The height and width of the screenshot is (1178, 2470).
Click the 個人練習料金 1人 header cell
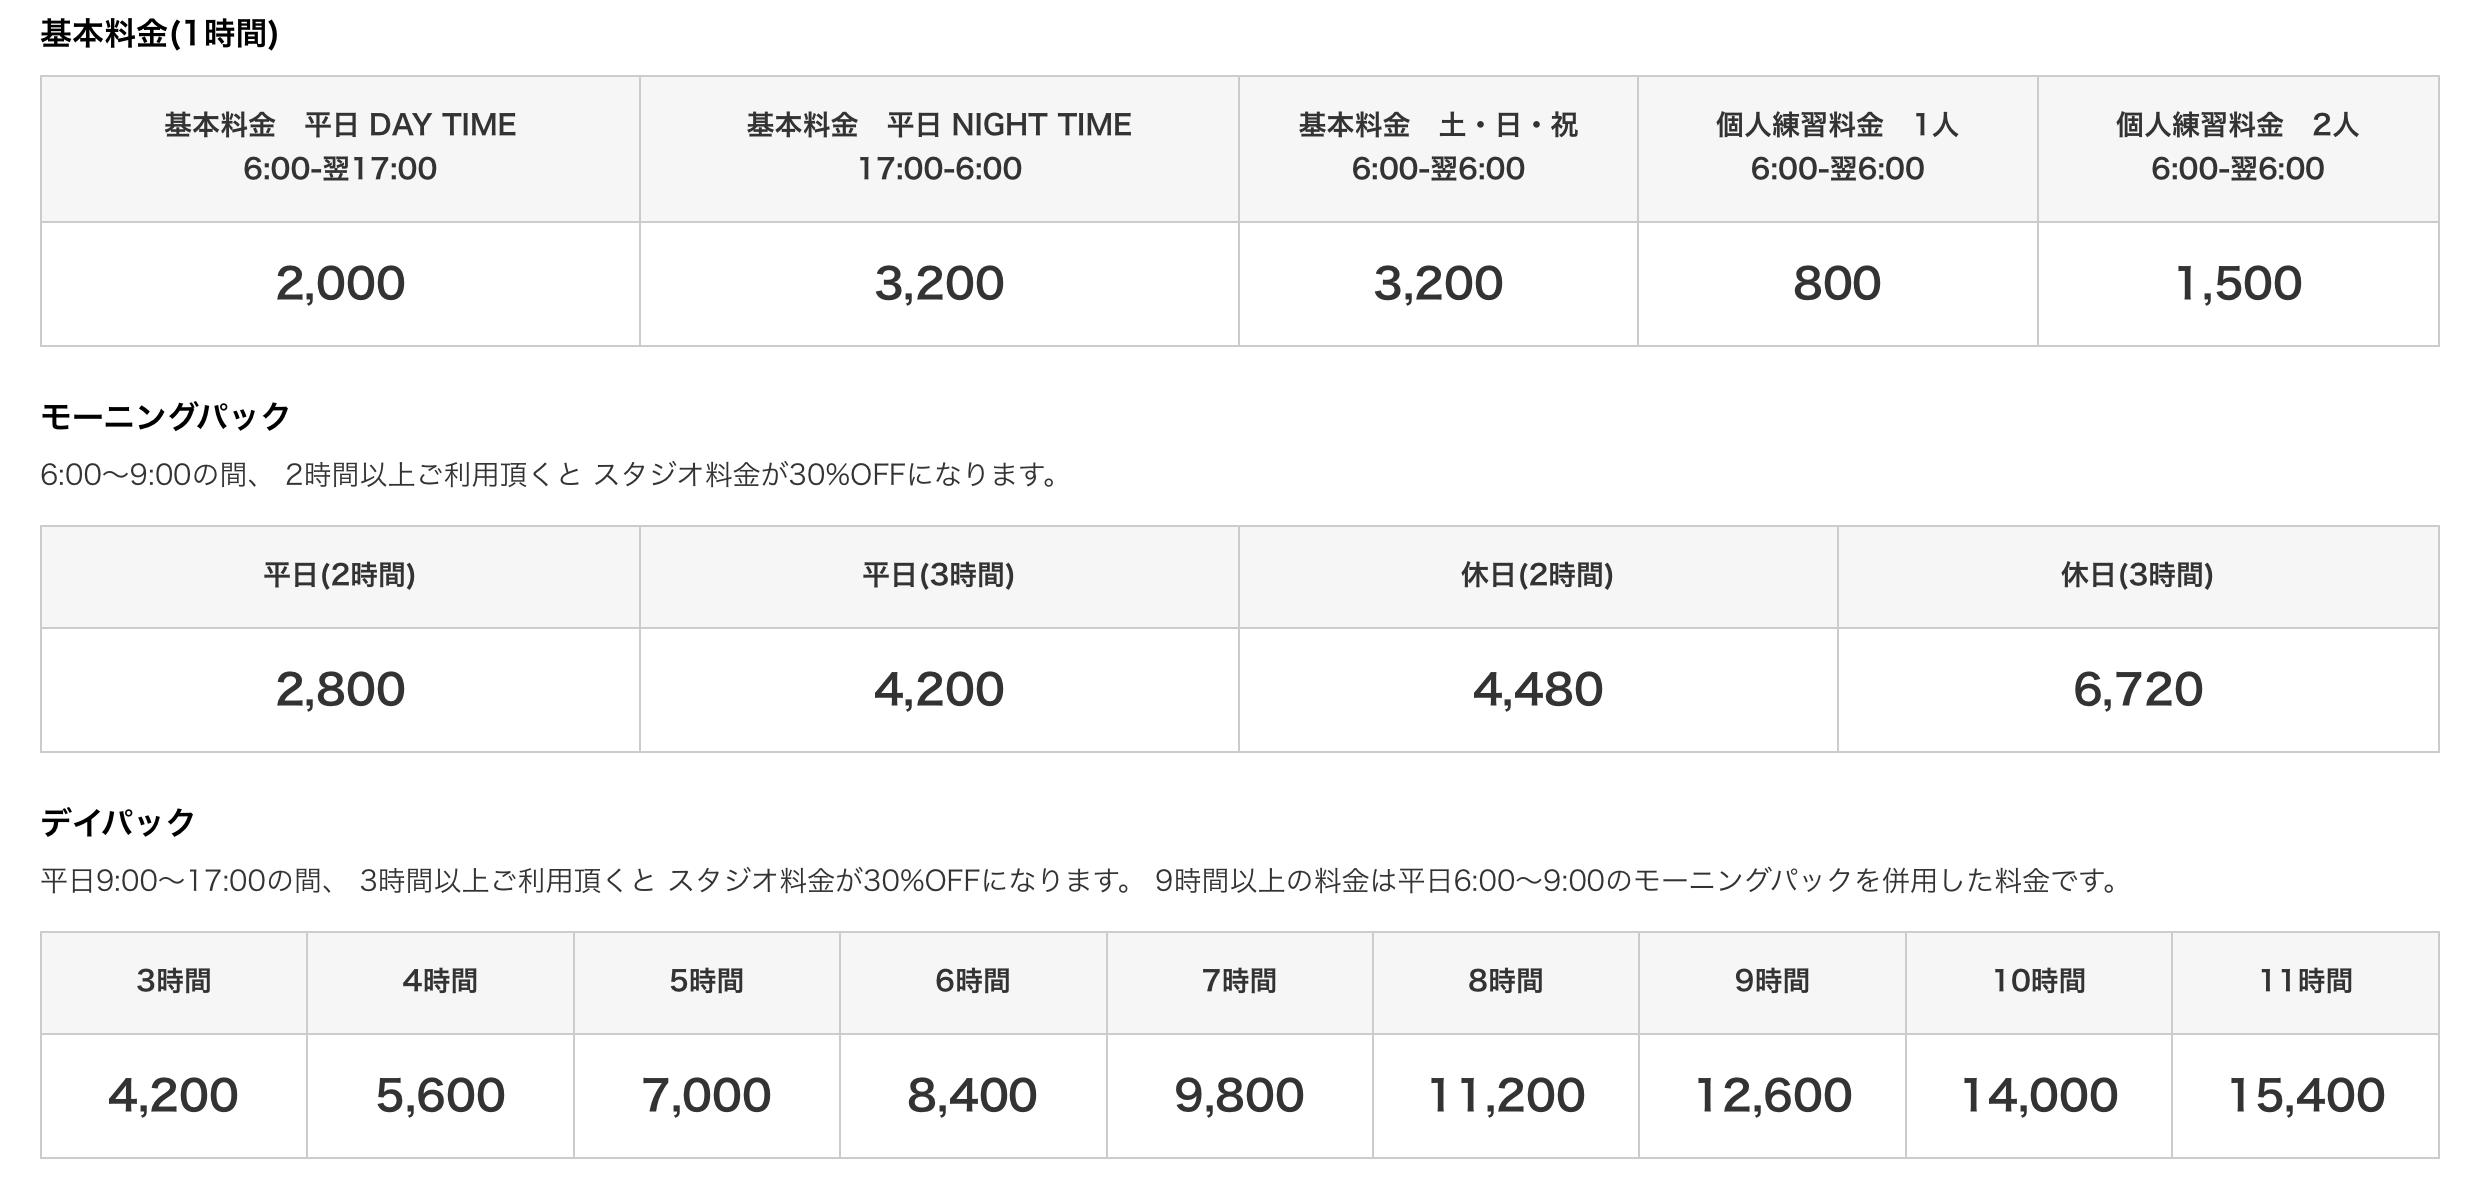pyautogui.click(x=1837, y=148)
